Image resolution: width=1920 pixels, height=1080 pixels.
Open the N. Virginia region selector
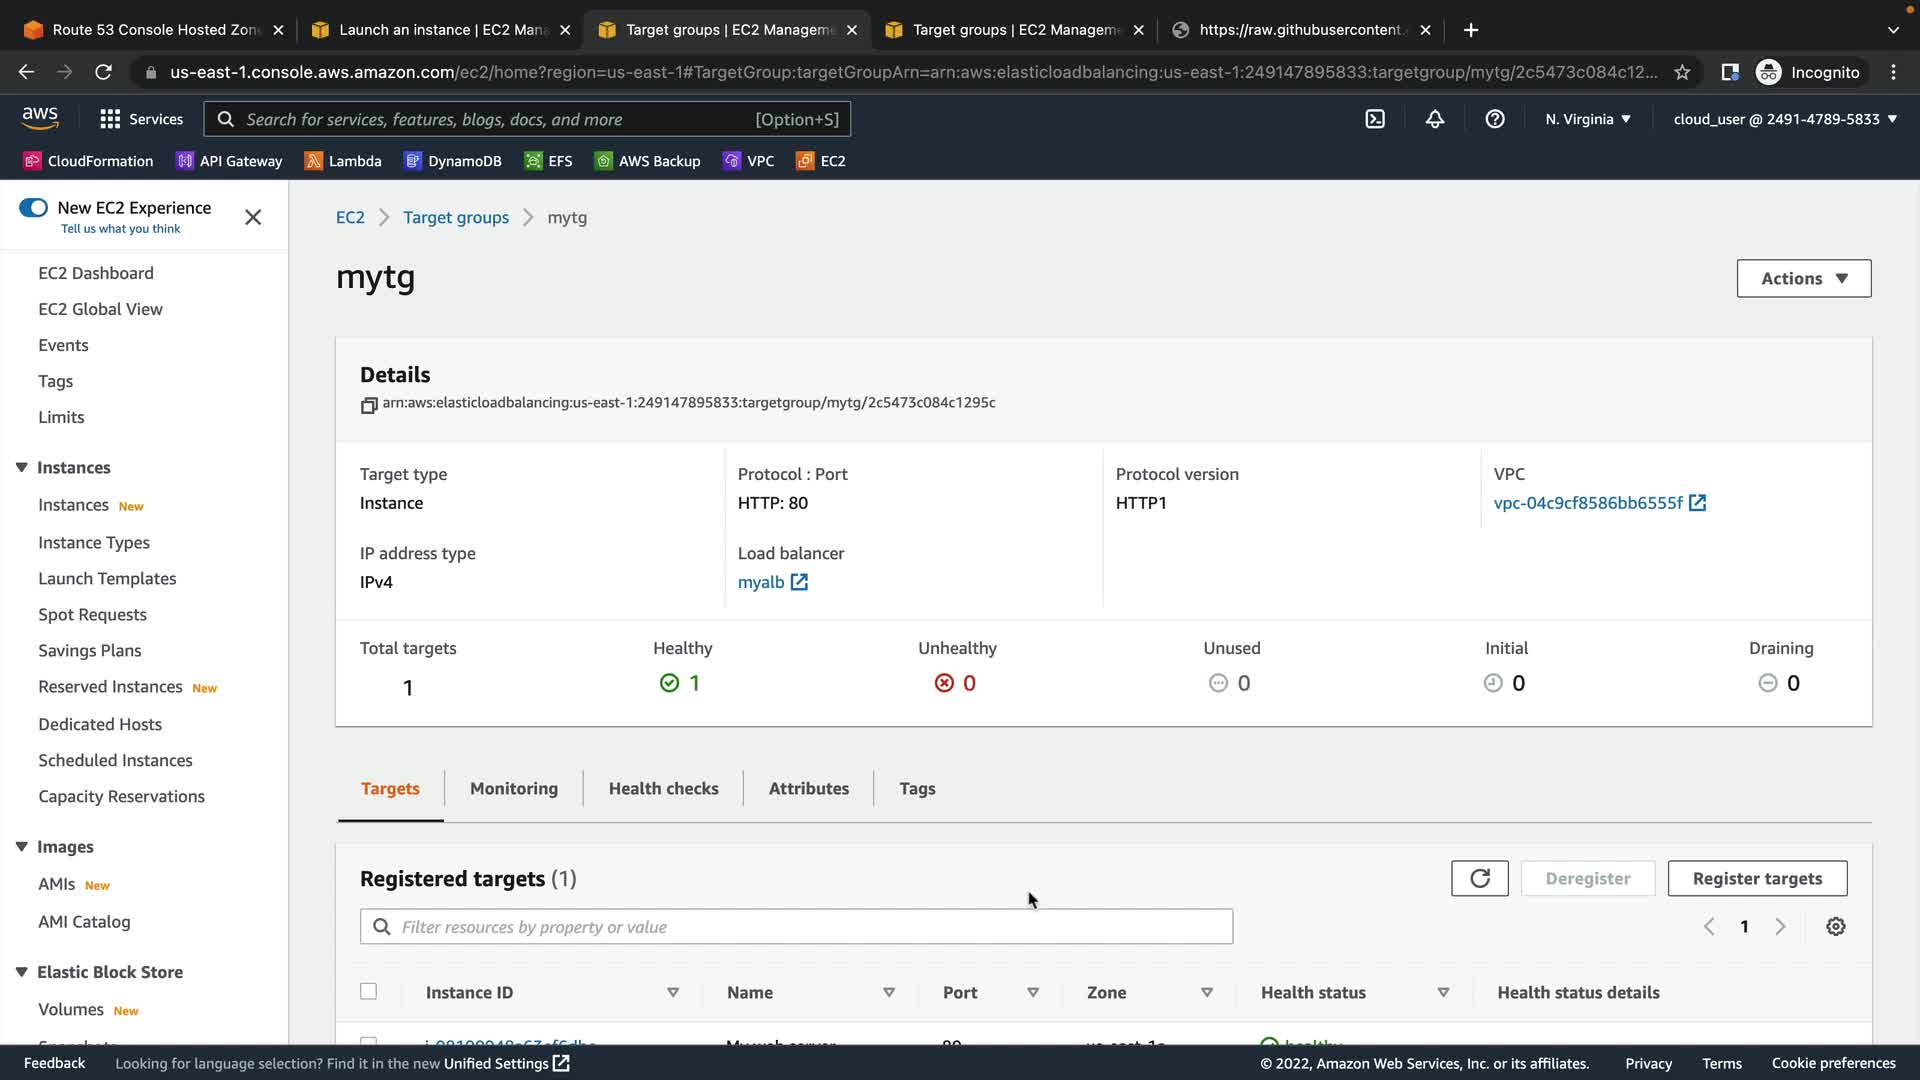(1587, 119)
